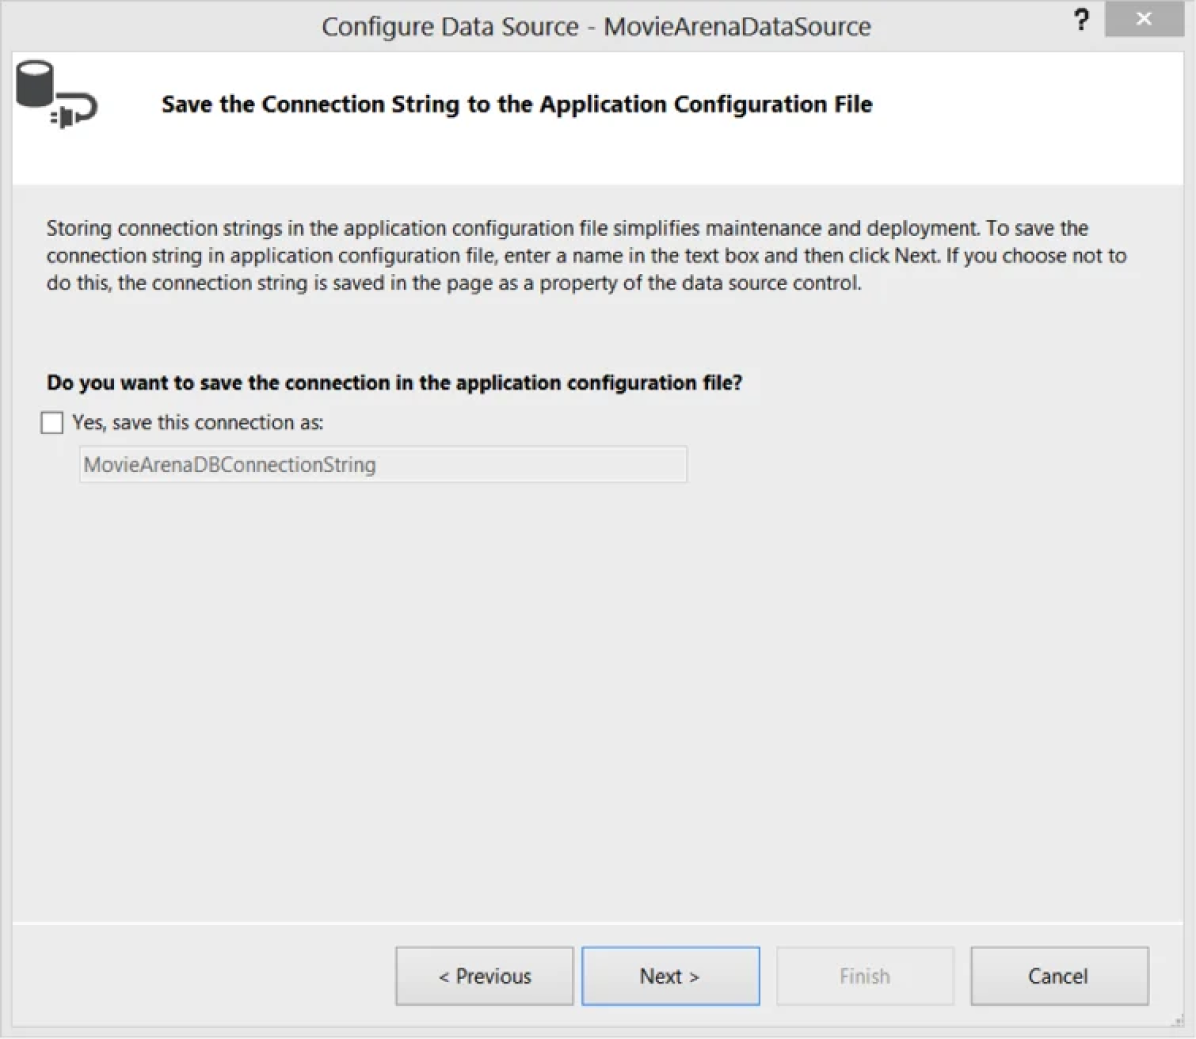
Task: Click the 'Storing connection strings' description paragraph
Action: click(586, 256)
